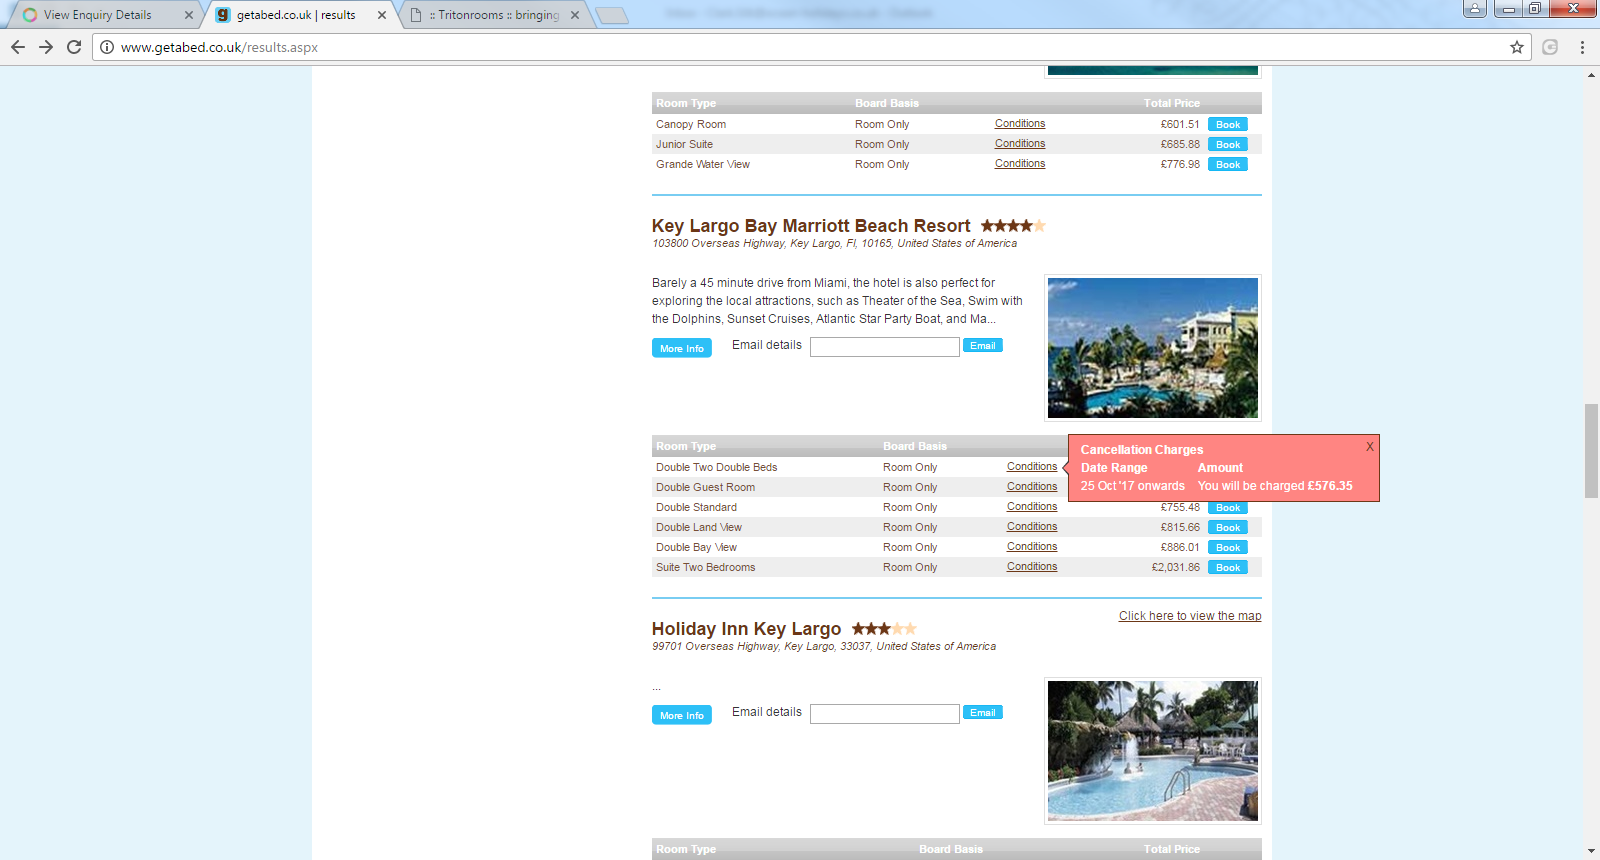This screenshot has width=1600, height=860.
Task: Click the £776.98 price text
Action: pyautogui.click(x=1180, y=164)
